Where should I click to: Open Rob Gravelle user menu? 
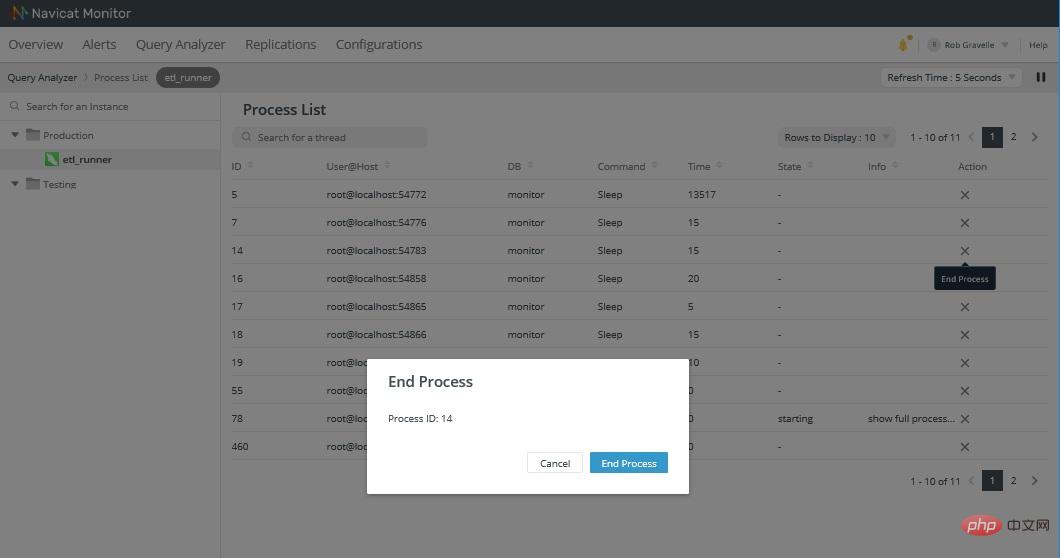[x=968, y=45]
